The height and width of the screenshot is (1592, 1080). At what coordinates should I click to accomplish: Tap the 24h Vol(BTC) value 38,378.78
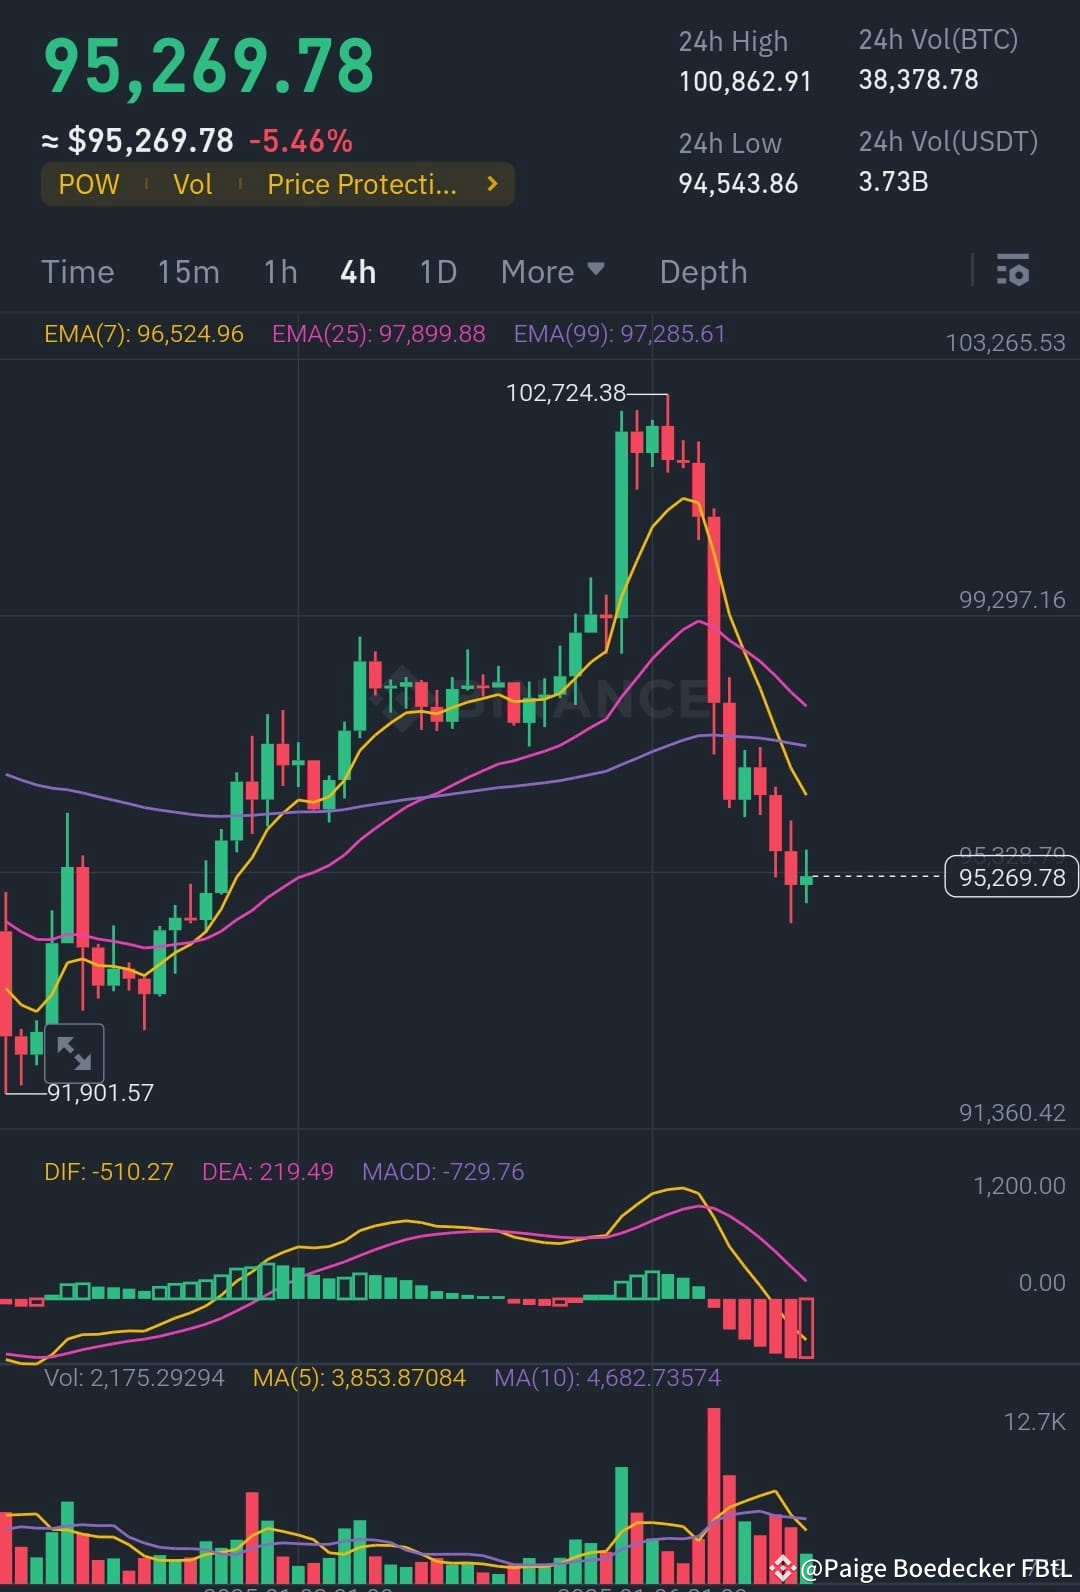(918, 80)
